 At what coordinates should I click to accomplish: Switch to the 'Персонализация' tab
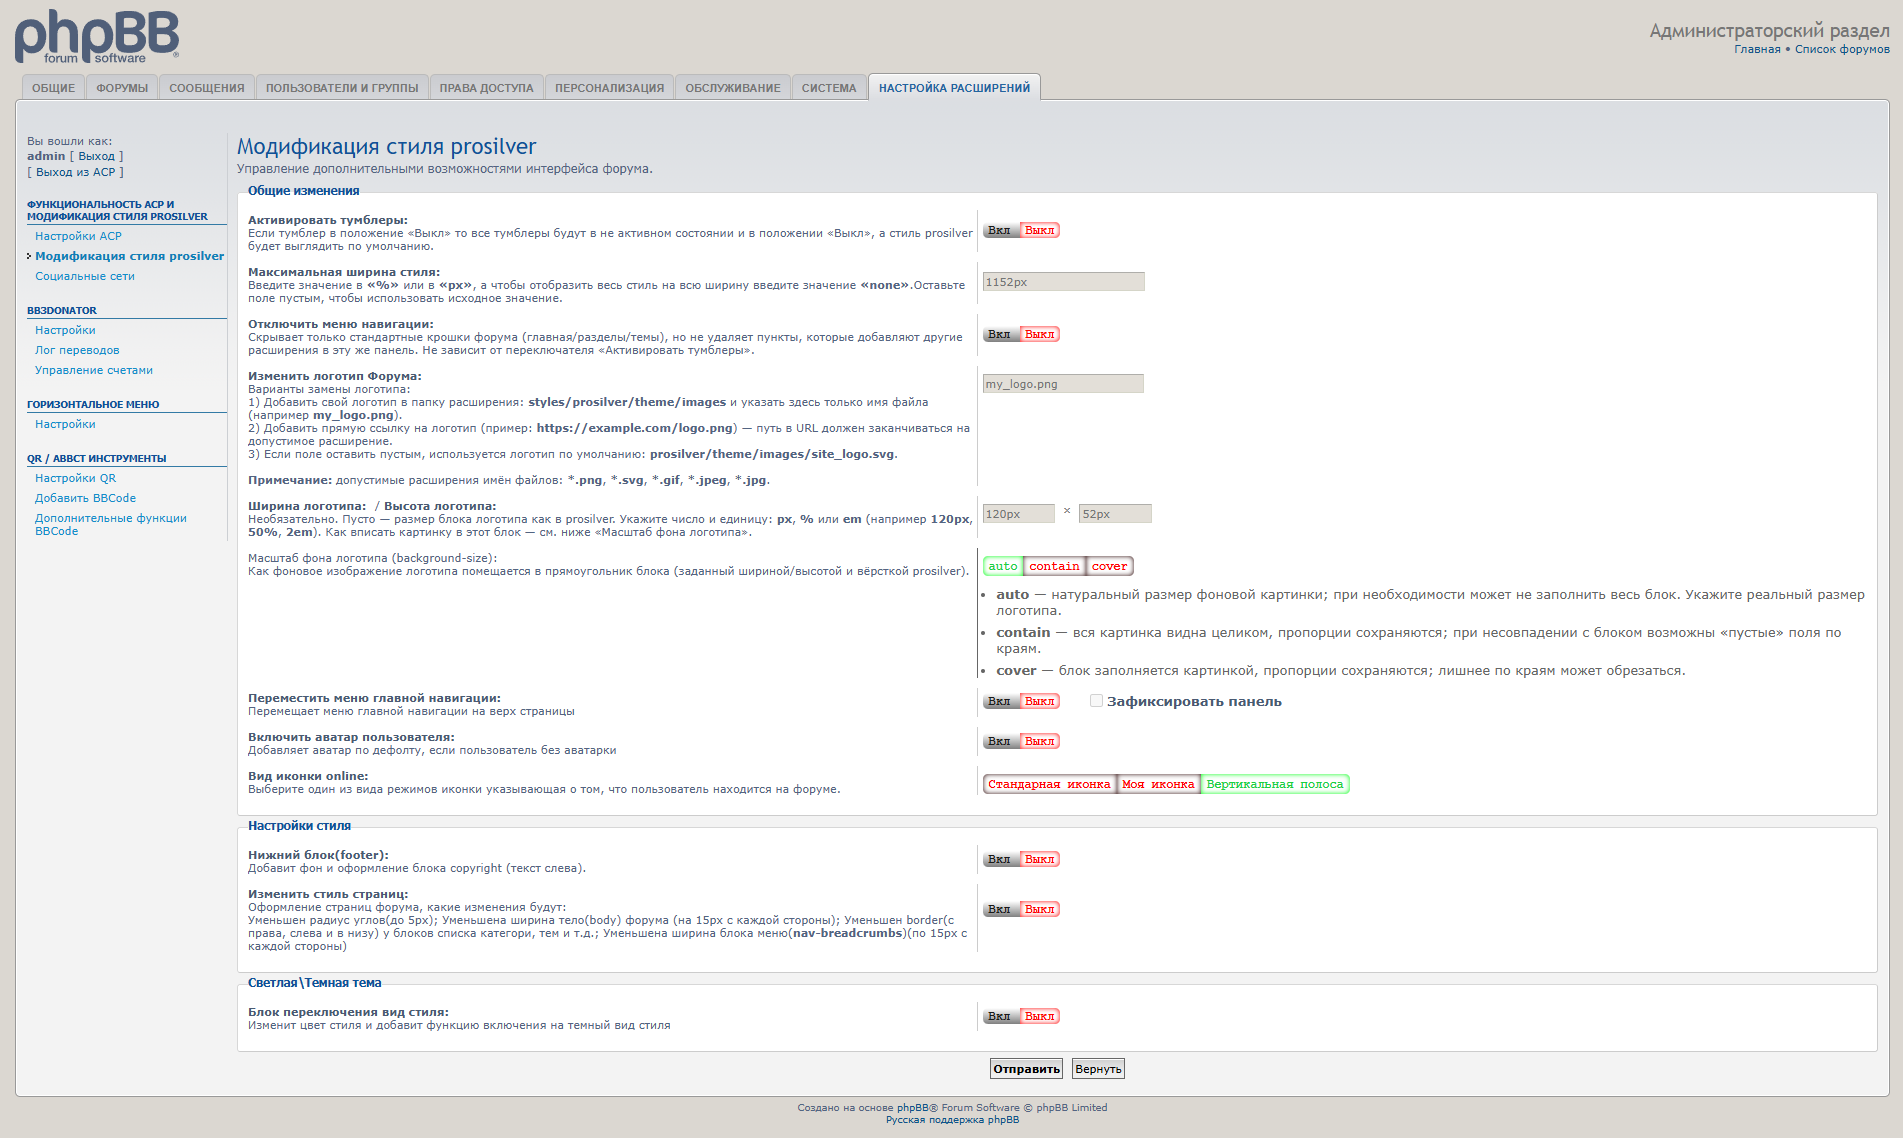click(609, 88)
